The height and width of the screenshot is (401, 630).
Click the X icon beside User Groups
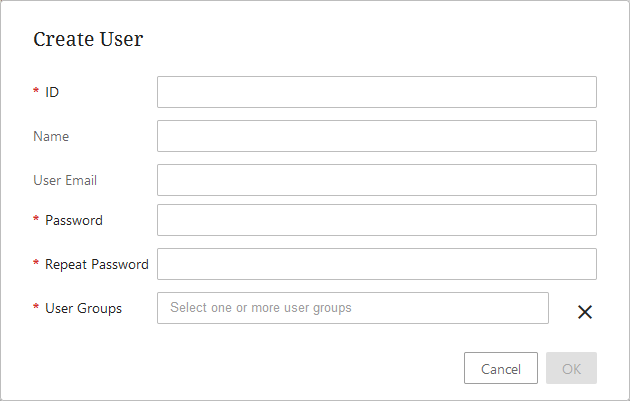[x=585, y=312]
